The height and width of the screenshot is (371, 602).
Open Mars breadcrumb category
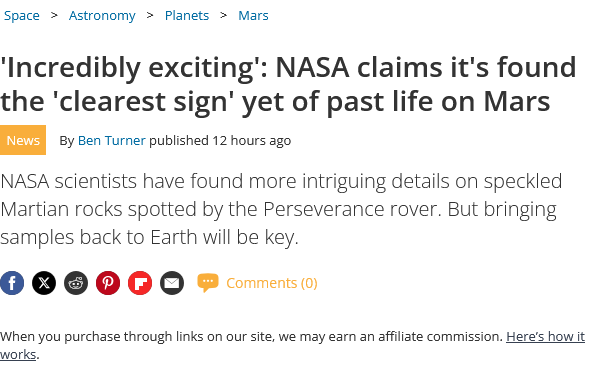tap(253, 15)
